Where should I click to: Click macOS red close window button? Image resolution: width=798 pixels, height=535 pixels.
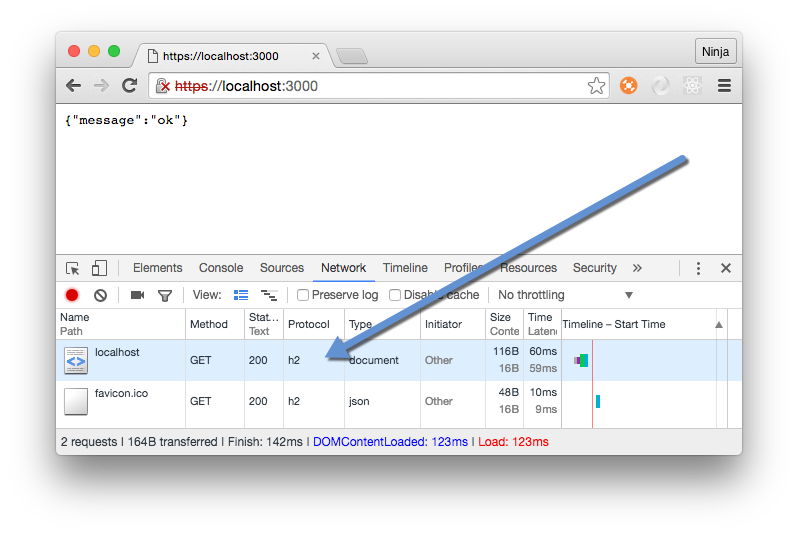point(74,51)
